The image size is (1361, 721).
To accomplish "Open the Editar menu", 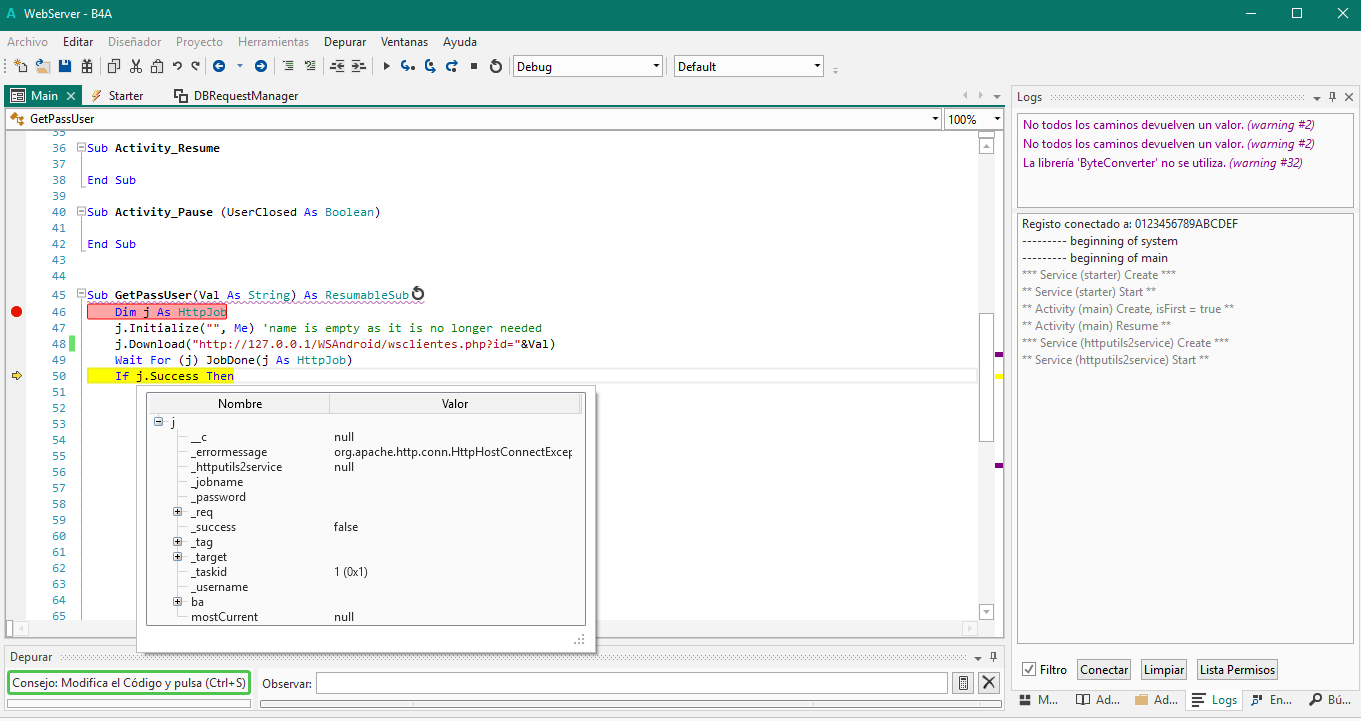I will coord(78,42).
